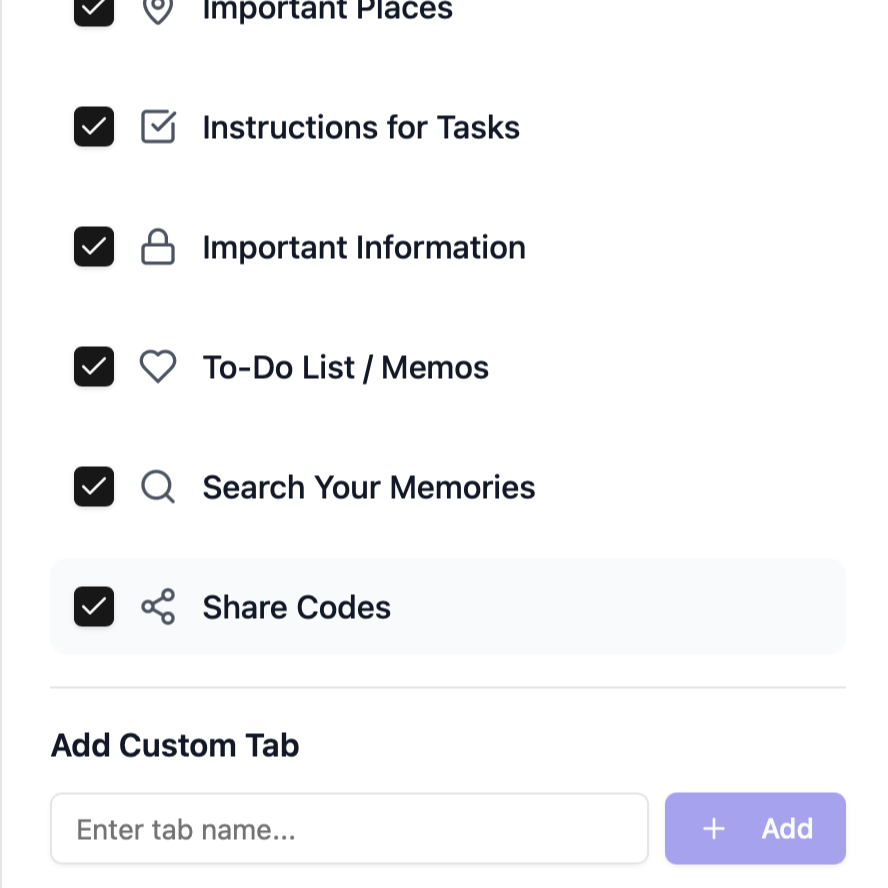Click the To-Do List / Memos label
The image size is (888, 888).
345,367
